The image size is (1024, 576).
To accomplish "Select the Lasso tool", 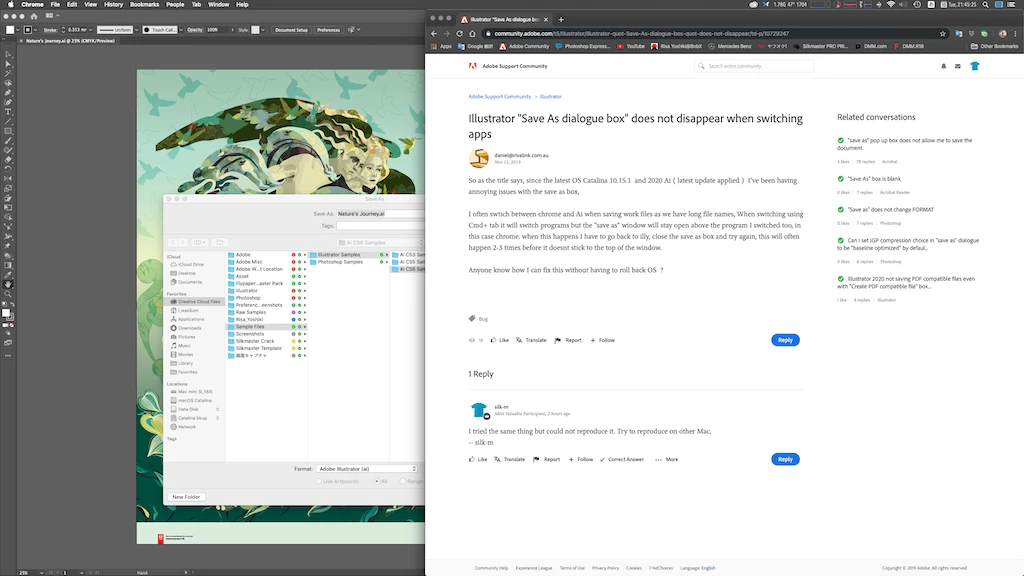I will coord(8,83).
